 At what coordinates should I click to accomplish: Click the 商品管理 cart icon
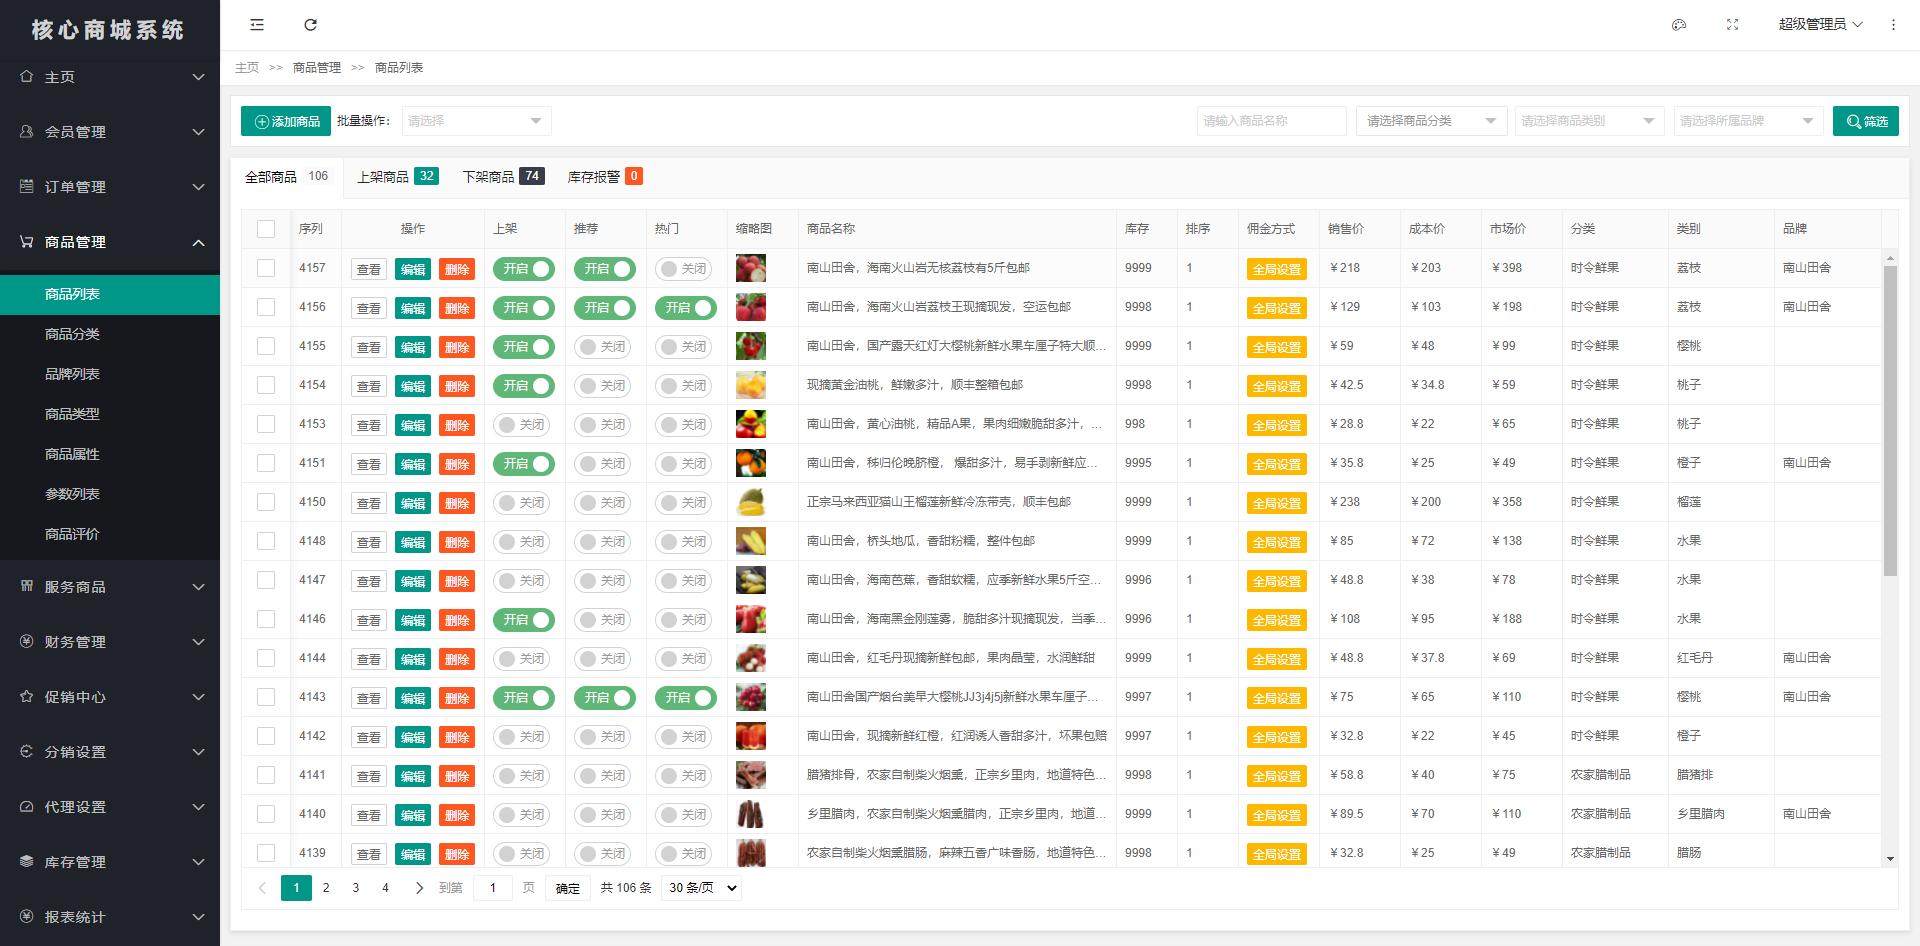pos(27,241)
